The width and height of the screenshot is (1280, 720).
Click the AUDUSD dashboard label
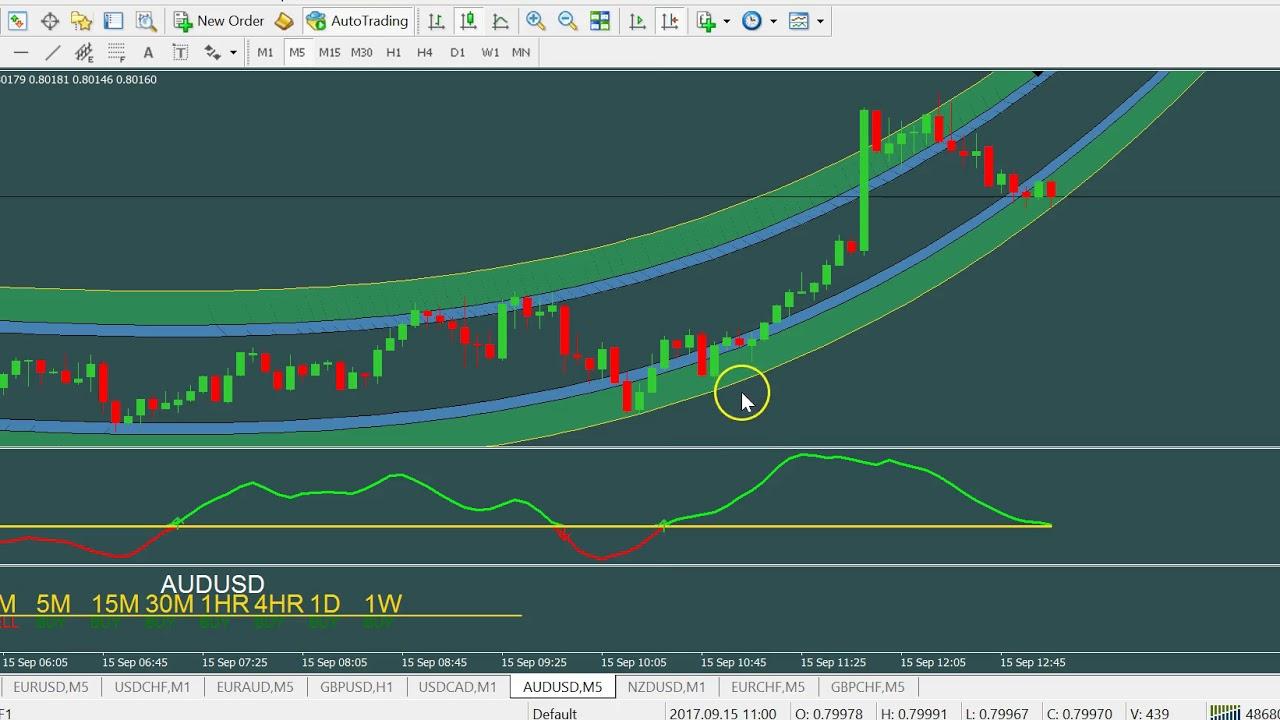pyautogui.click(x=212, y=584)
